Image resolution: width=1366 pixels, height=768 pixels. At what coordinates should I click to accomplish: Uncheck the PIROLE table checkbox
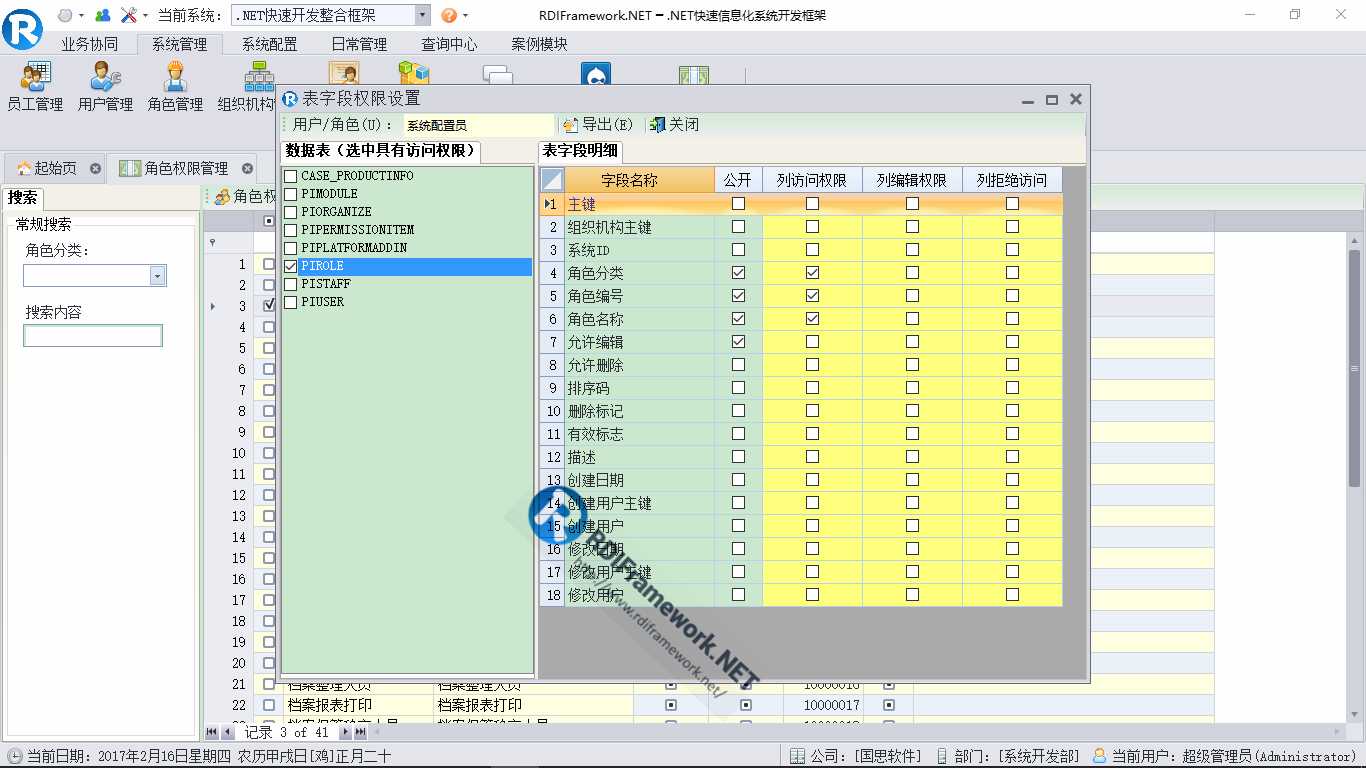pos(291,266)
